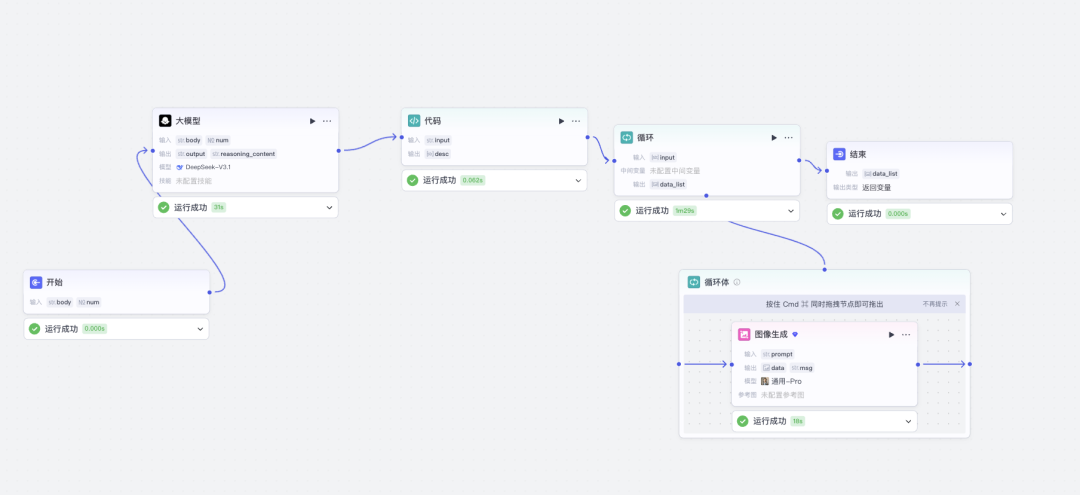Image resolution: width=1080 pixels, height=495 pixels.
Task: Click the 循环体 container loop icon
Action: tap(694, 282)
